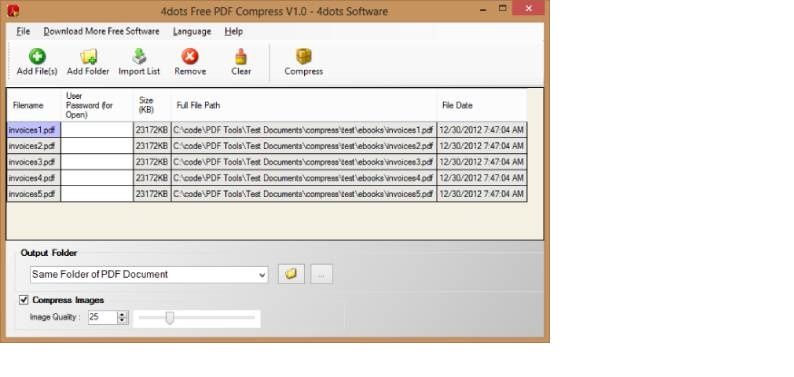
Task: Select the invoices5.pdf filename cell
Action: 33,194
